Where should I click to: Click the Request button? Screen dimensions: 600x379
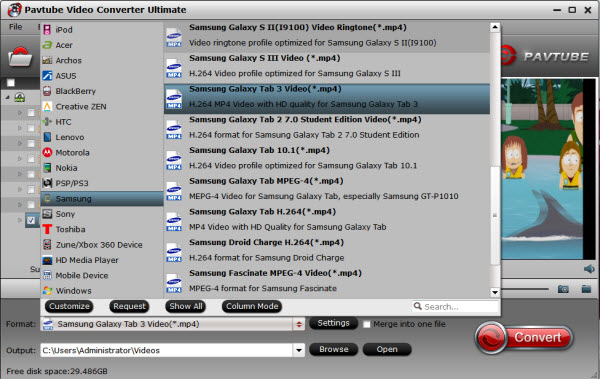coord(129,306)
